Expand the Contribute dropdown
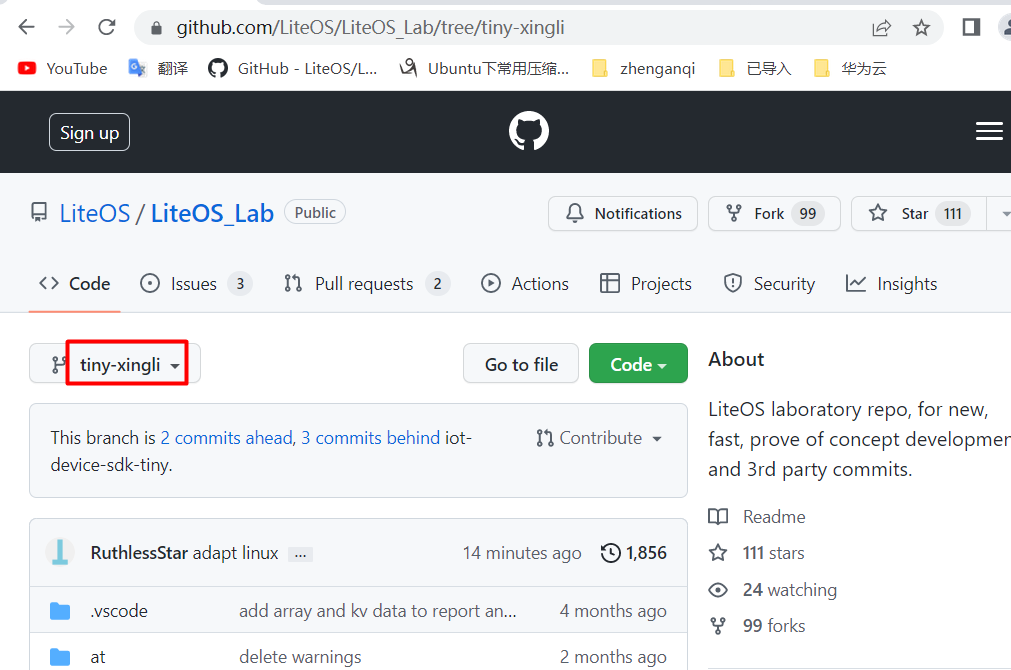This screenshot has height=670, width=1011. [599, 438]
